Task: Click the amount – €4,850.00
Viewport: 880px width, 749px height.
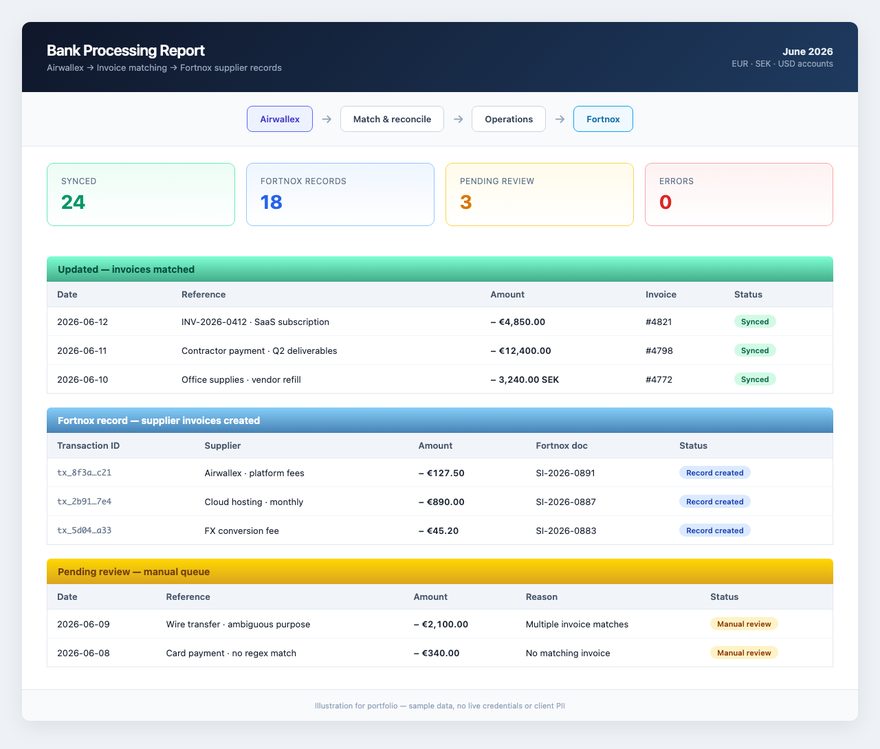Action: (x=517, y=322)
